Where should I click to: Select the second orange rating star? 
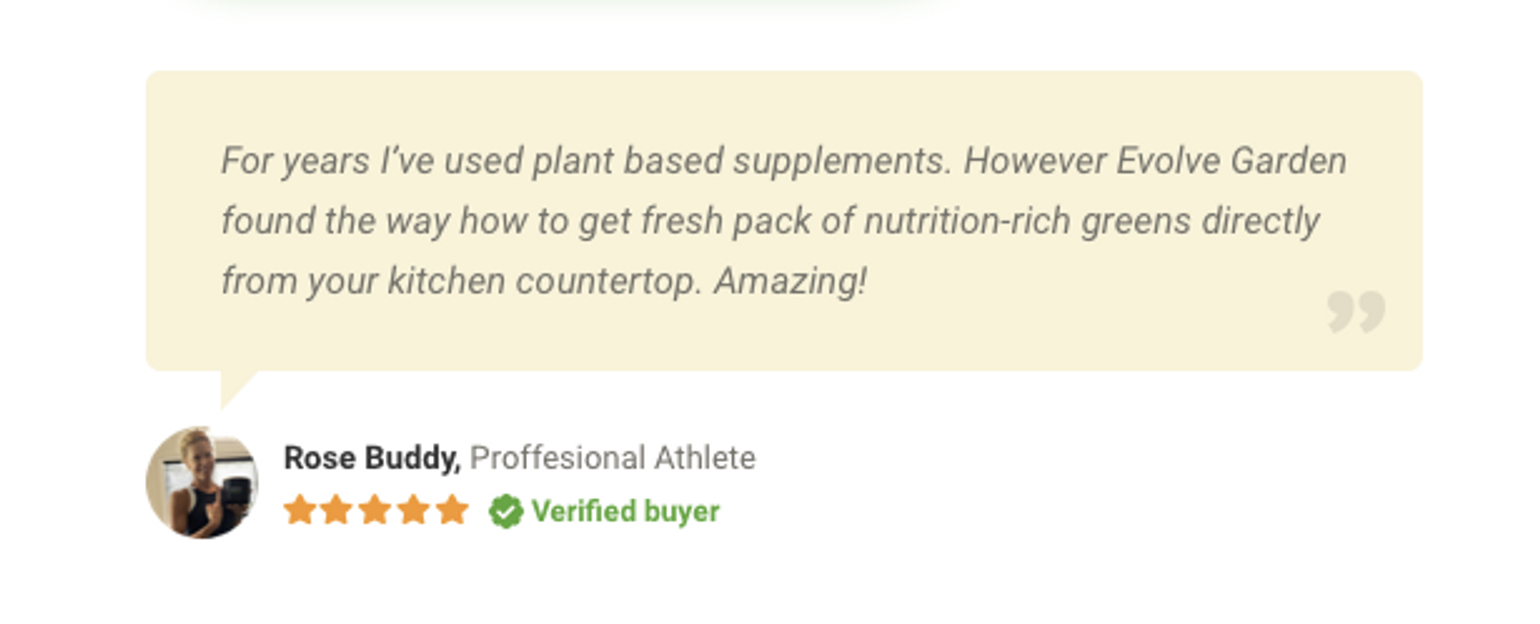click(x=337, y=510)
